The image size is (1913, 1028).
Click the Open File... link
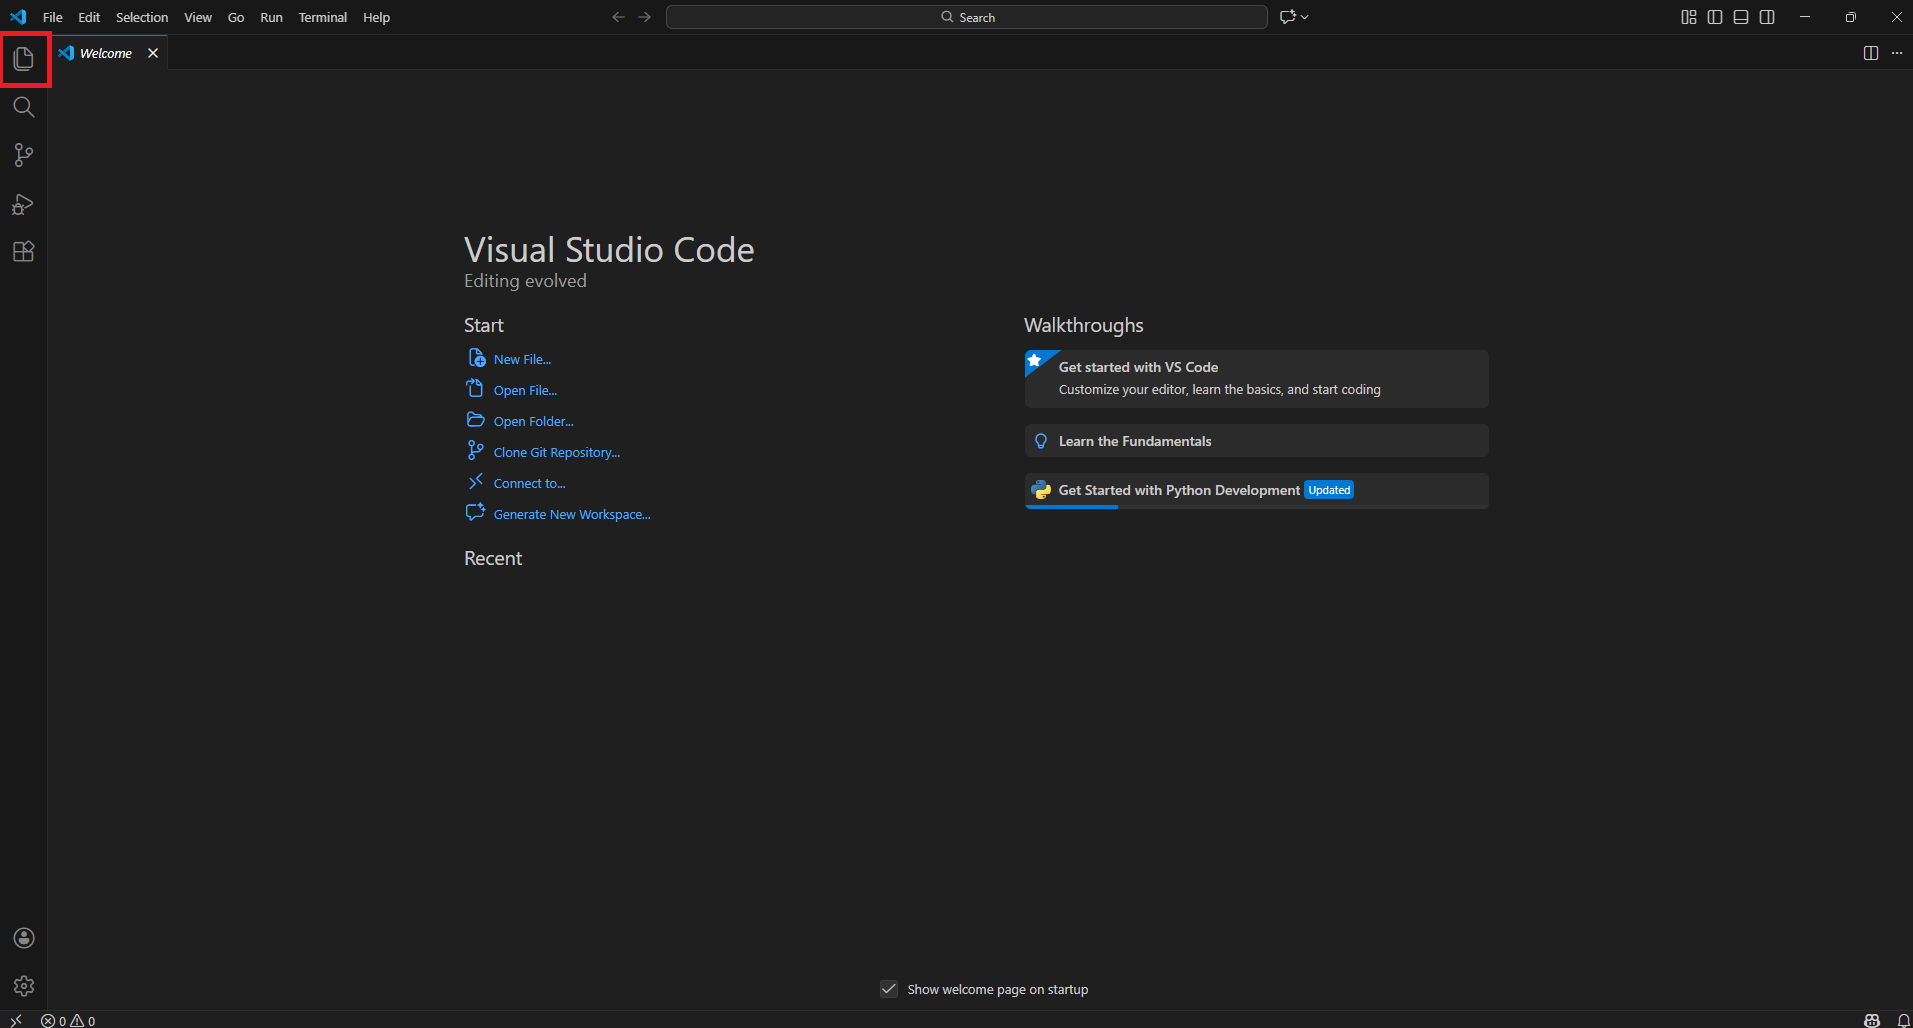525,390
